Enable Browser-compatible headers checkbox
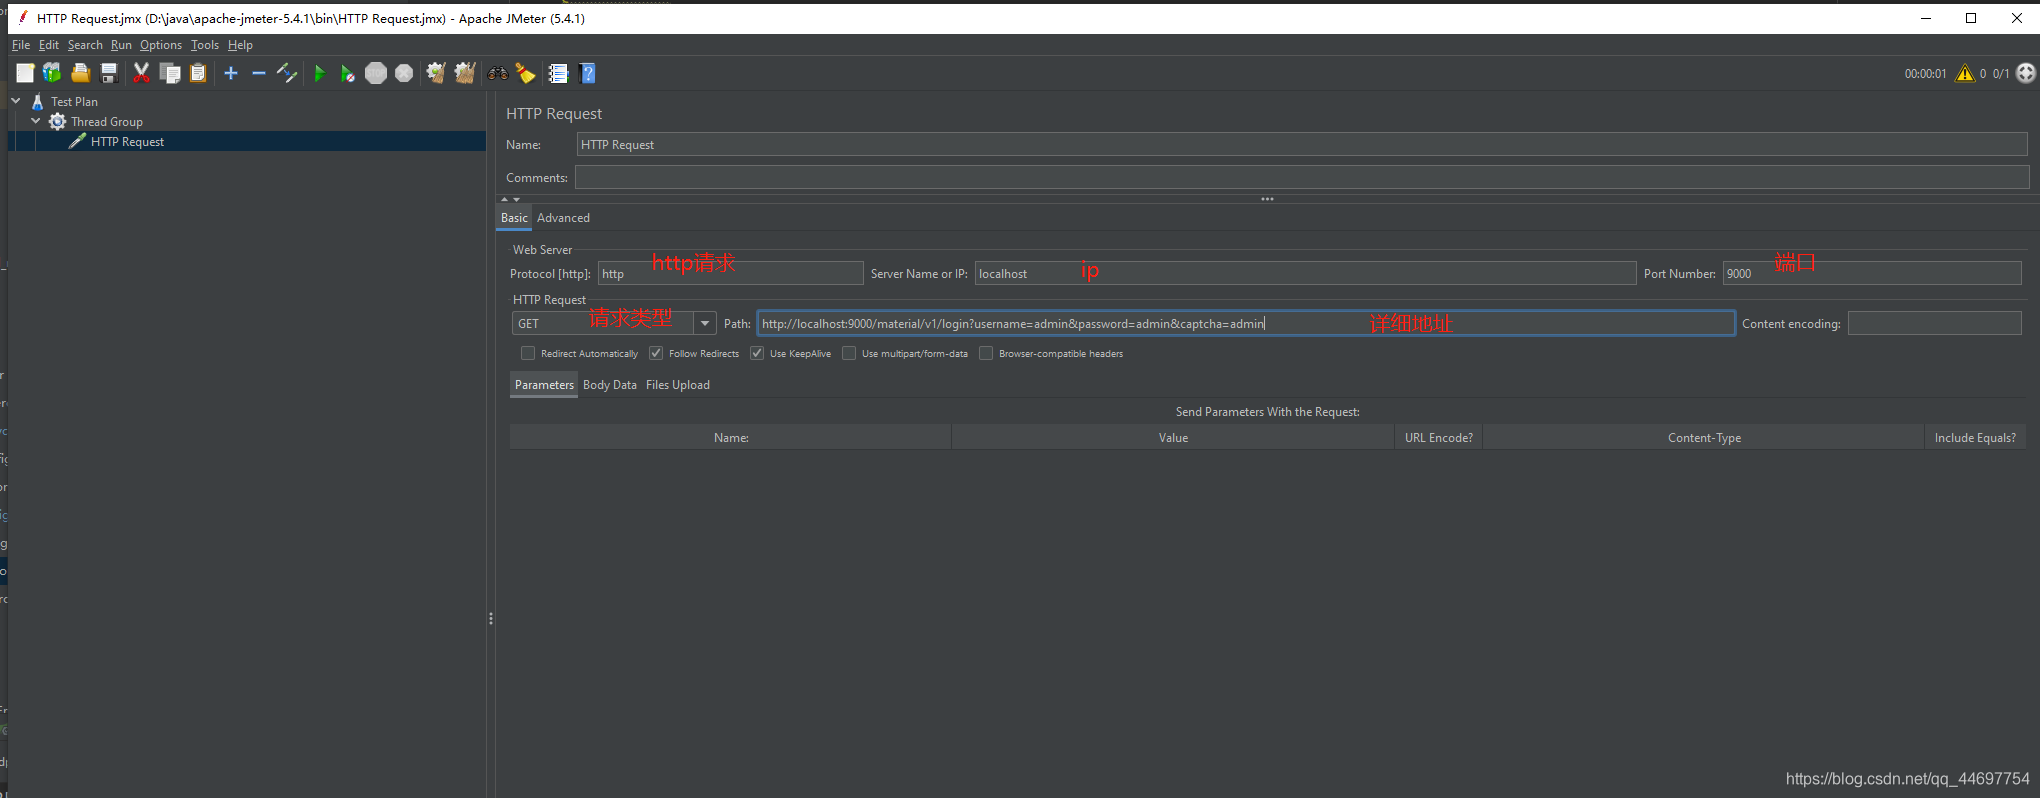2040x798 pixels. [986, 353]
